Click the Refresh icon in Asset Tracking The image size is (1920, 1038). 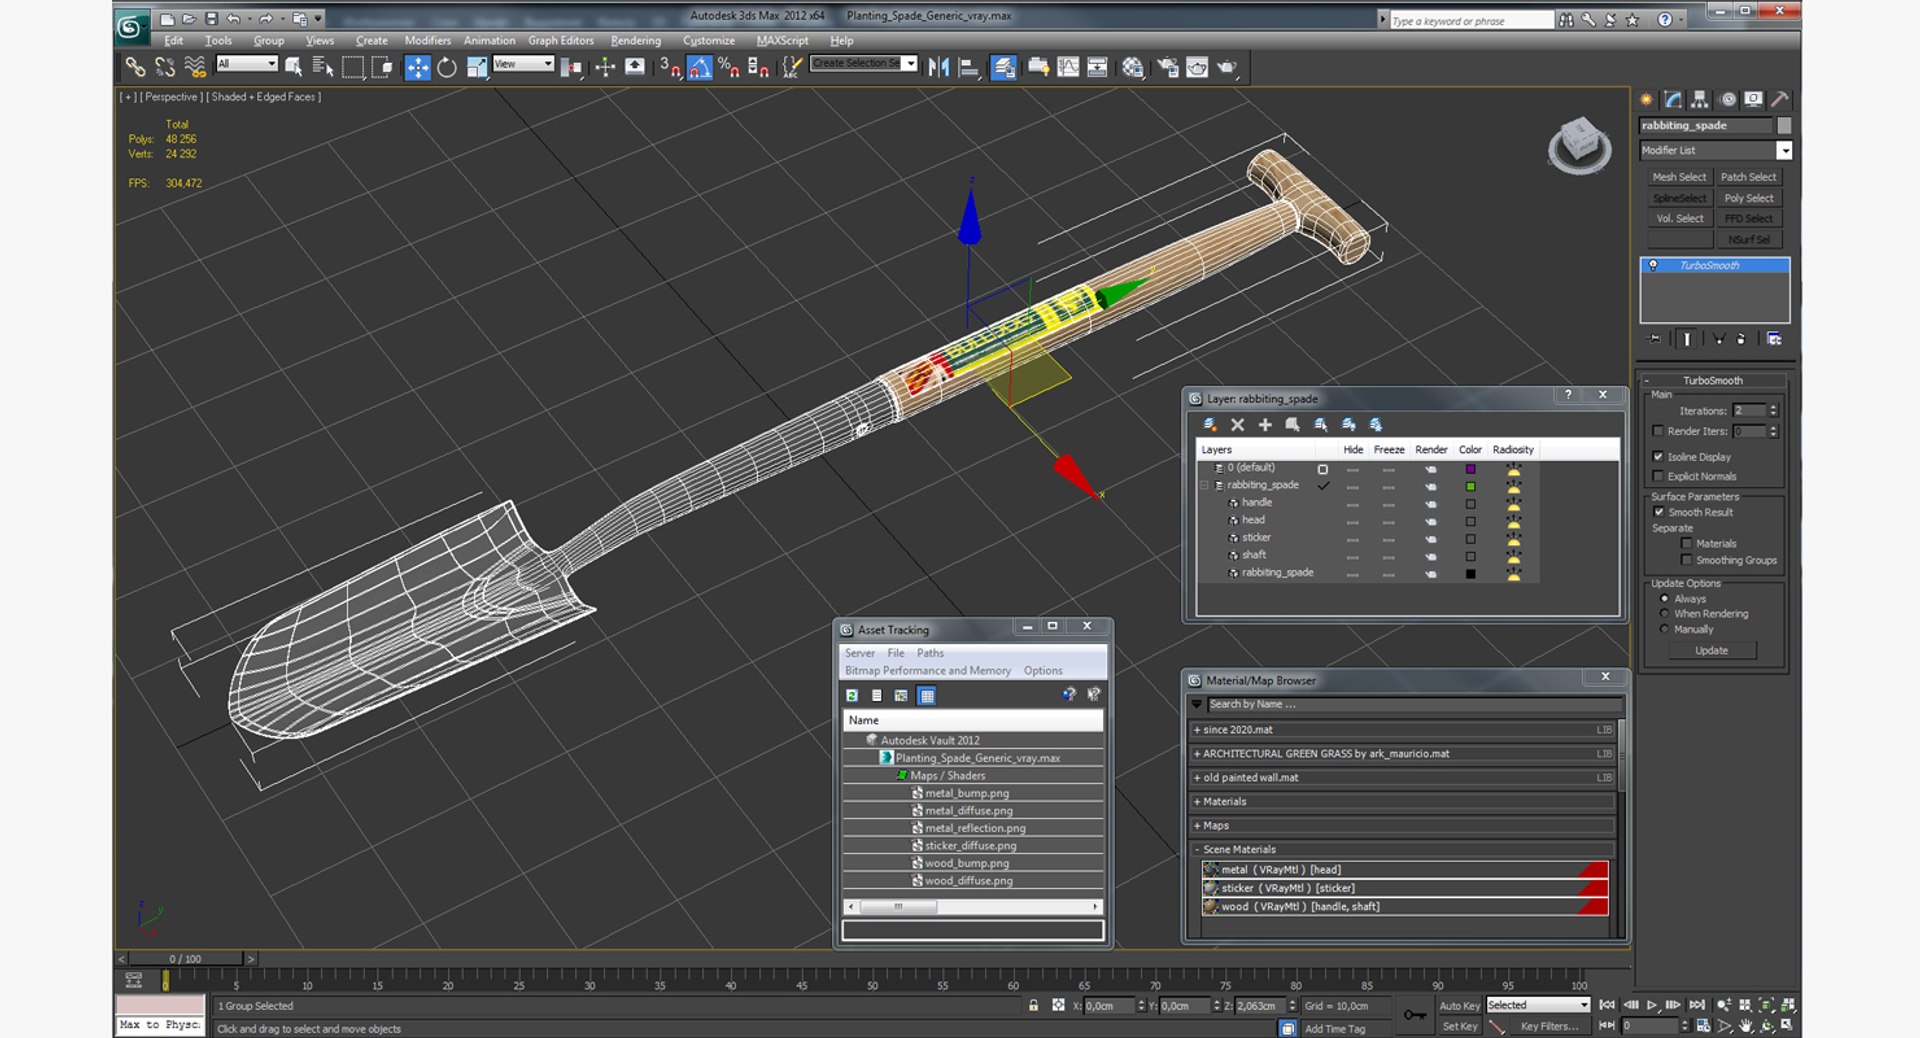(852, 695)
